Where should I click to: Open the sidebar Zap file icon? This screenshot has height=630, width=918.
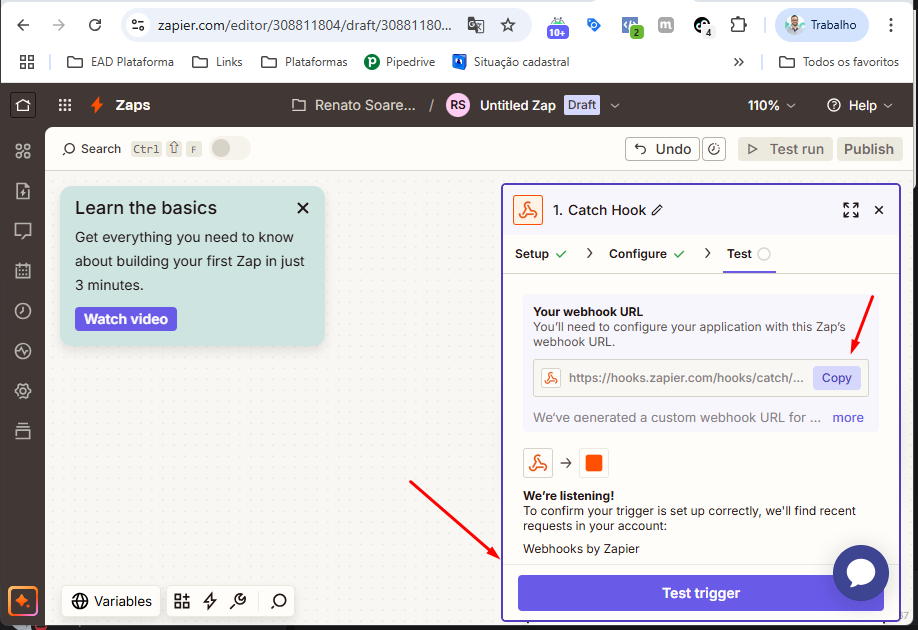click(23, 191)
